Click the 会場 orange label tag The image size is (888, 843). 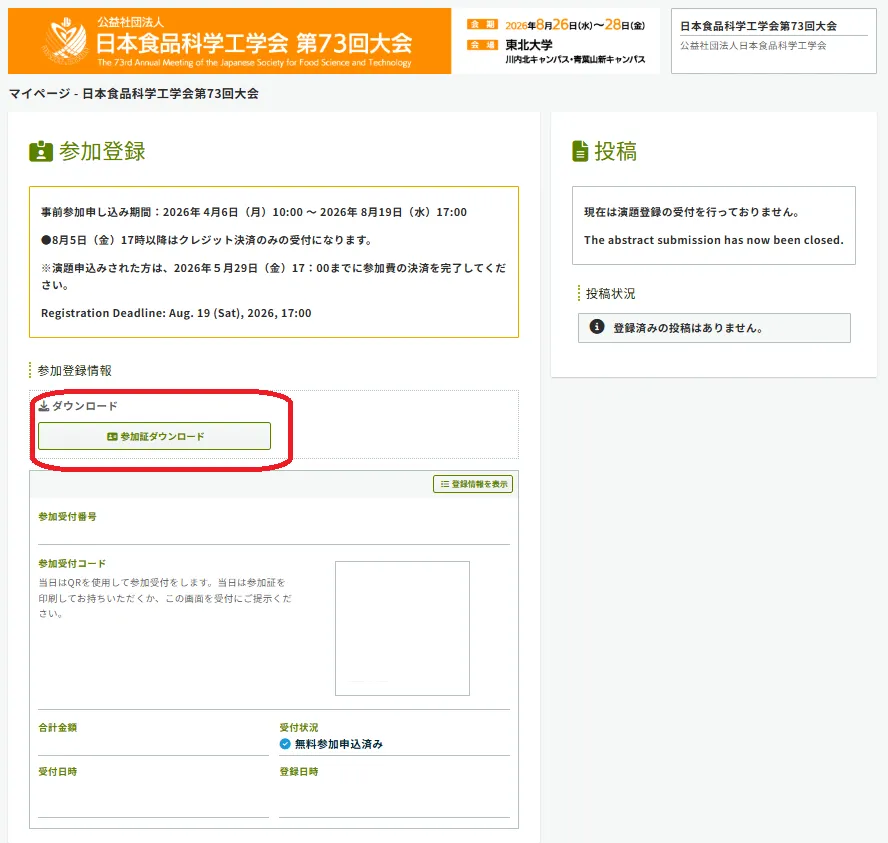click(482, 45)
